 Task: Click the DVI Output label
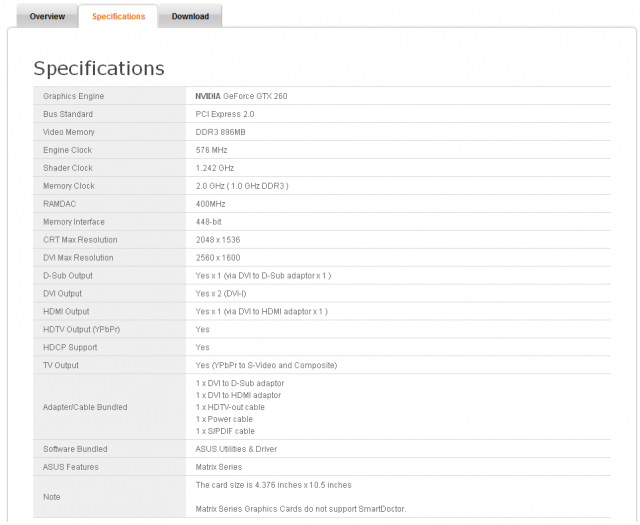pyautogui.click(x=62, y=294)
